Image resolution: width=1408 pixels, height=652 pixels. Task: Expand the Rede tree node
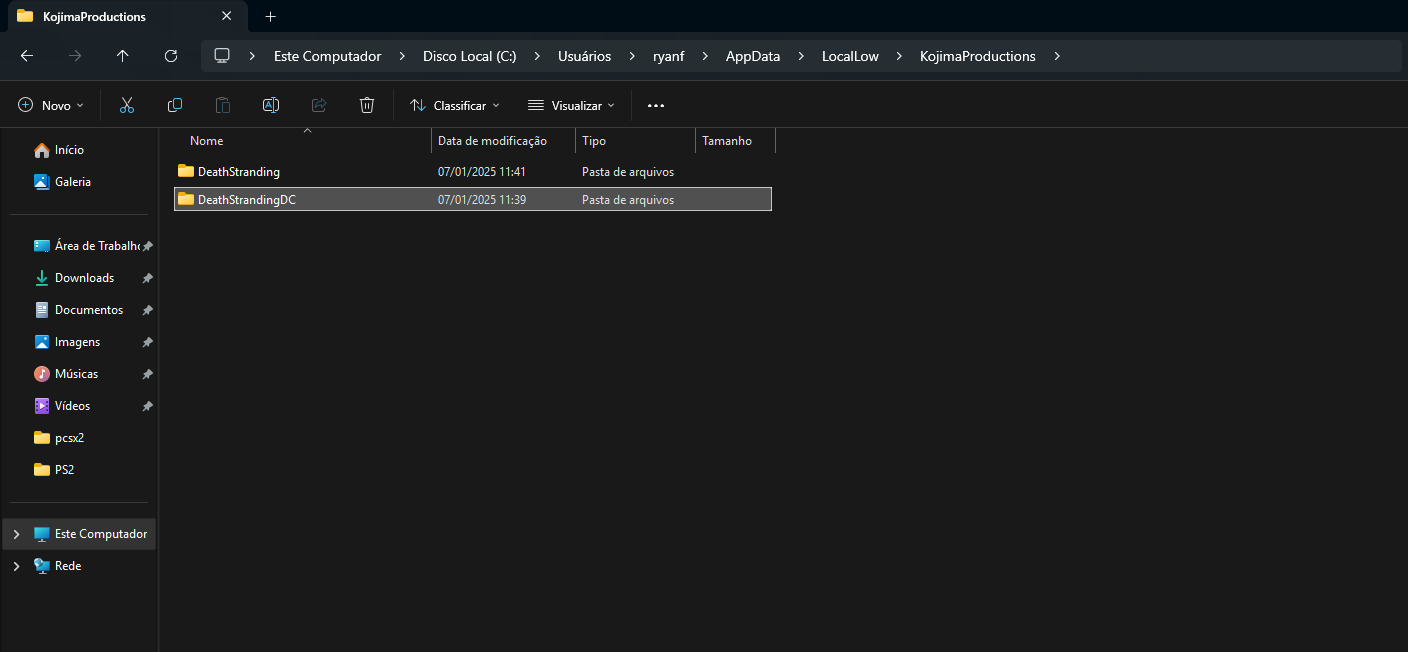click(16, 566)
